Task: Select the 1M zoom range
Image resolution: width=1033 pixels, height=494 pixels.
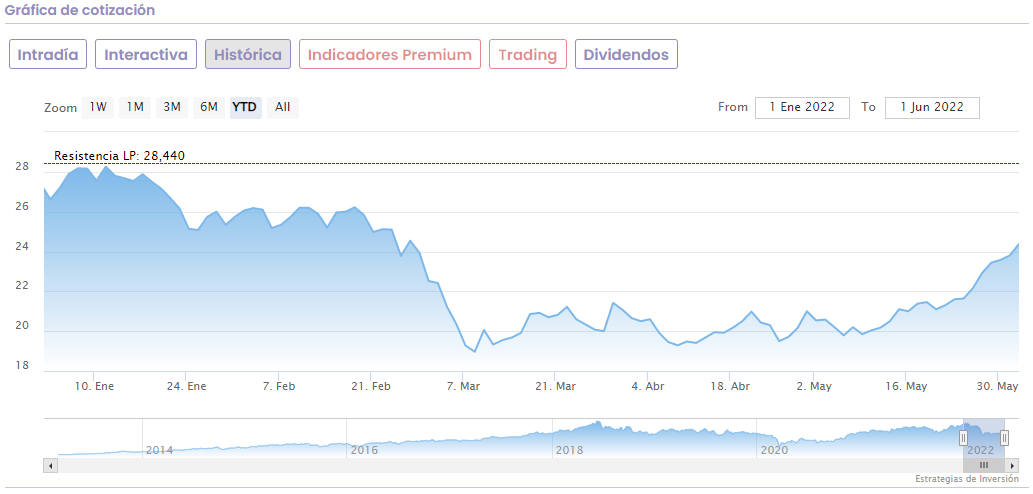Action: coord(135,107)
